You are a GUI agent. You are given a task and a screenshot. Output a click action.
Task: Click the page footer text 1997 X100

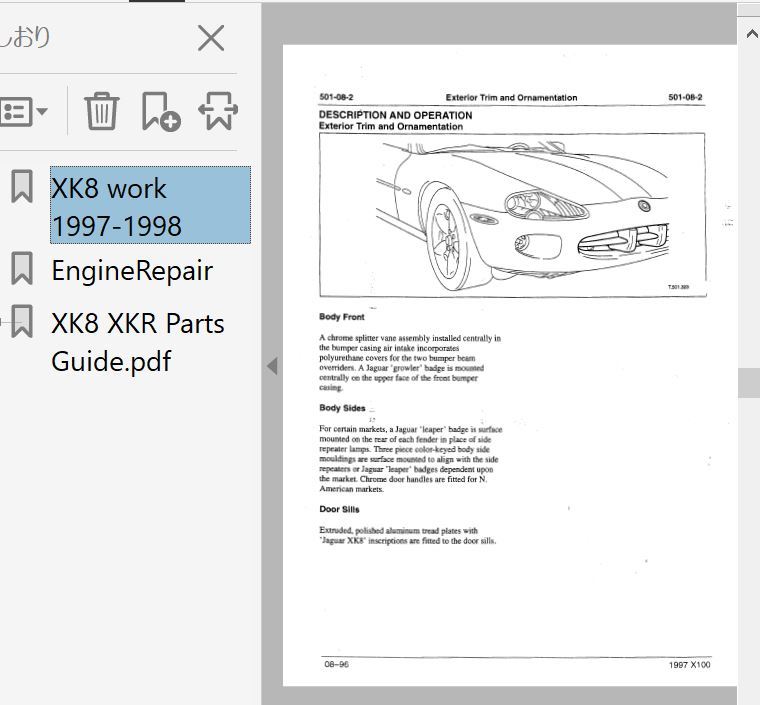[689, 665]
